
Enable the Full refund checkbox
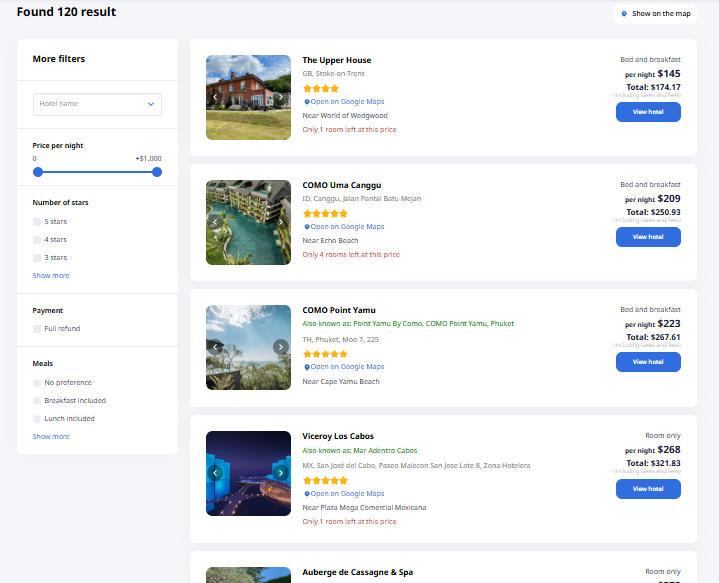37,329
